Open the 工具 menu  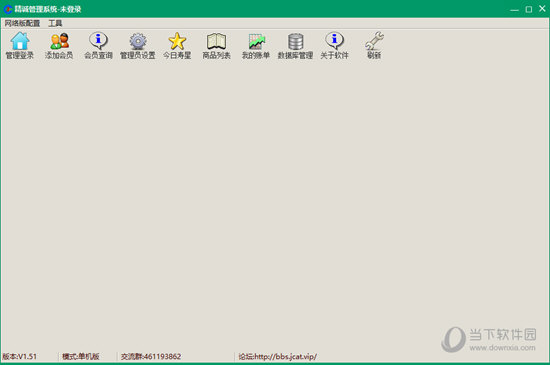[55, 23]
